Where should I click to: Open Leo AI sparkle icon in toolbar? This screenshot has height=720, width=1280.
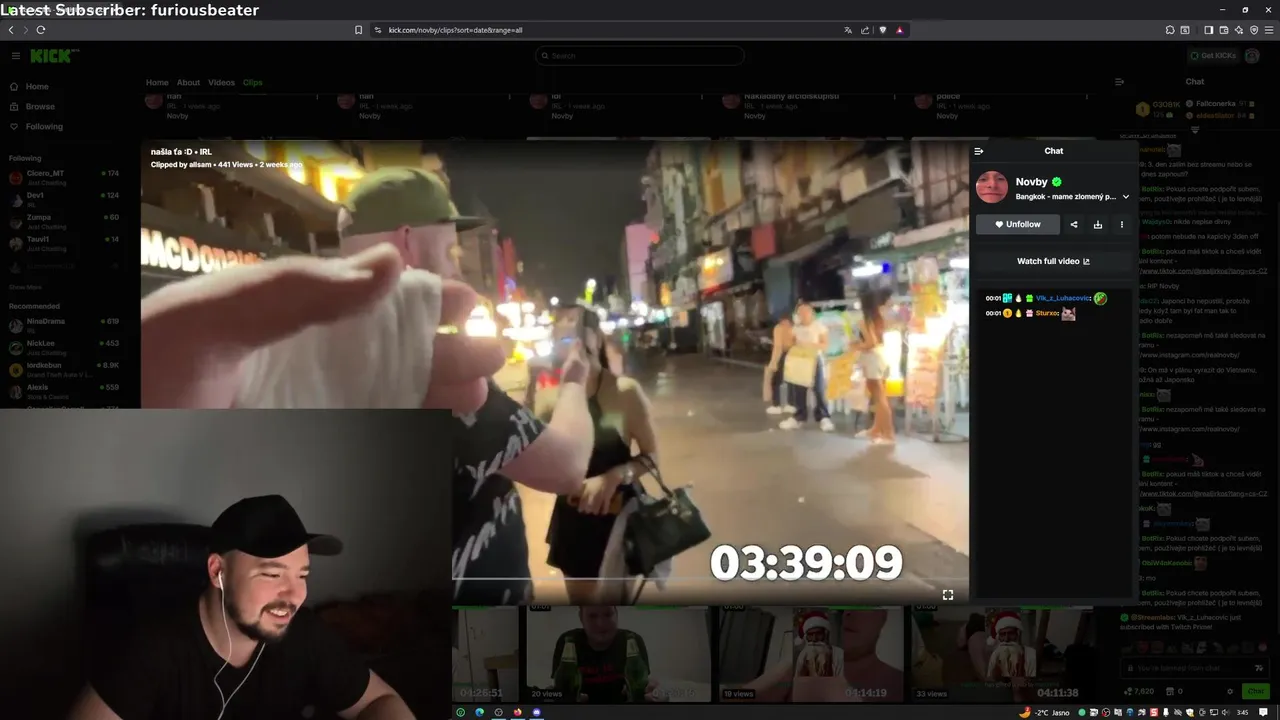[x=1239, y=30]
